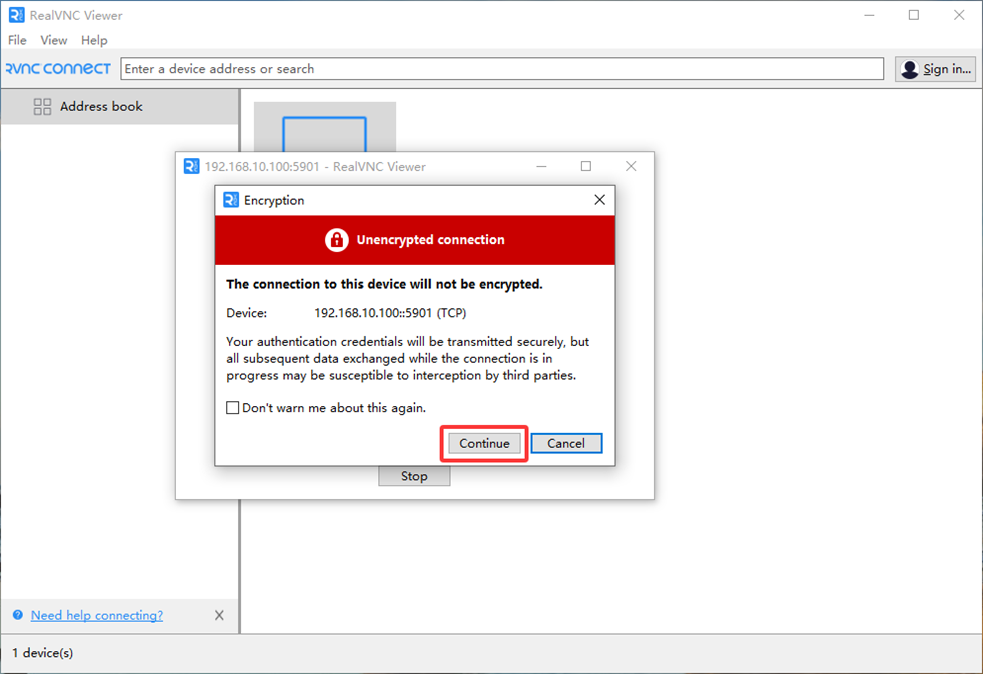The height and width of the screenshot is (674, 983).
Task: Click the blue help info icon
Action: (x=18, y=615)
